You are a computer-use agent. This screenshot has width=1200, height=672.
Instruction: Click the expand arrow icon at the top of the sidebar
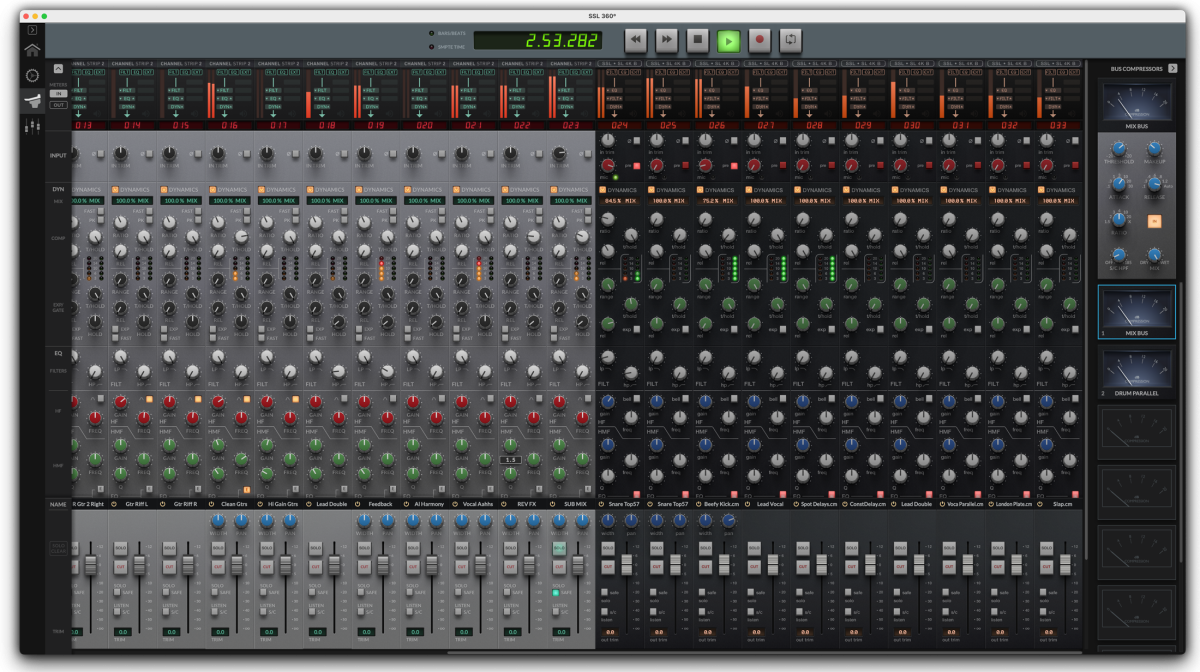(x=32, y=30)
